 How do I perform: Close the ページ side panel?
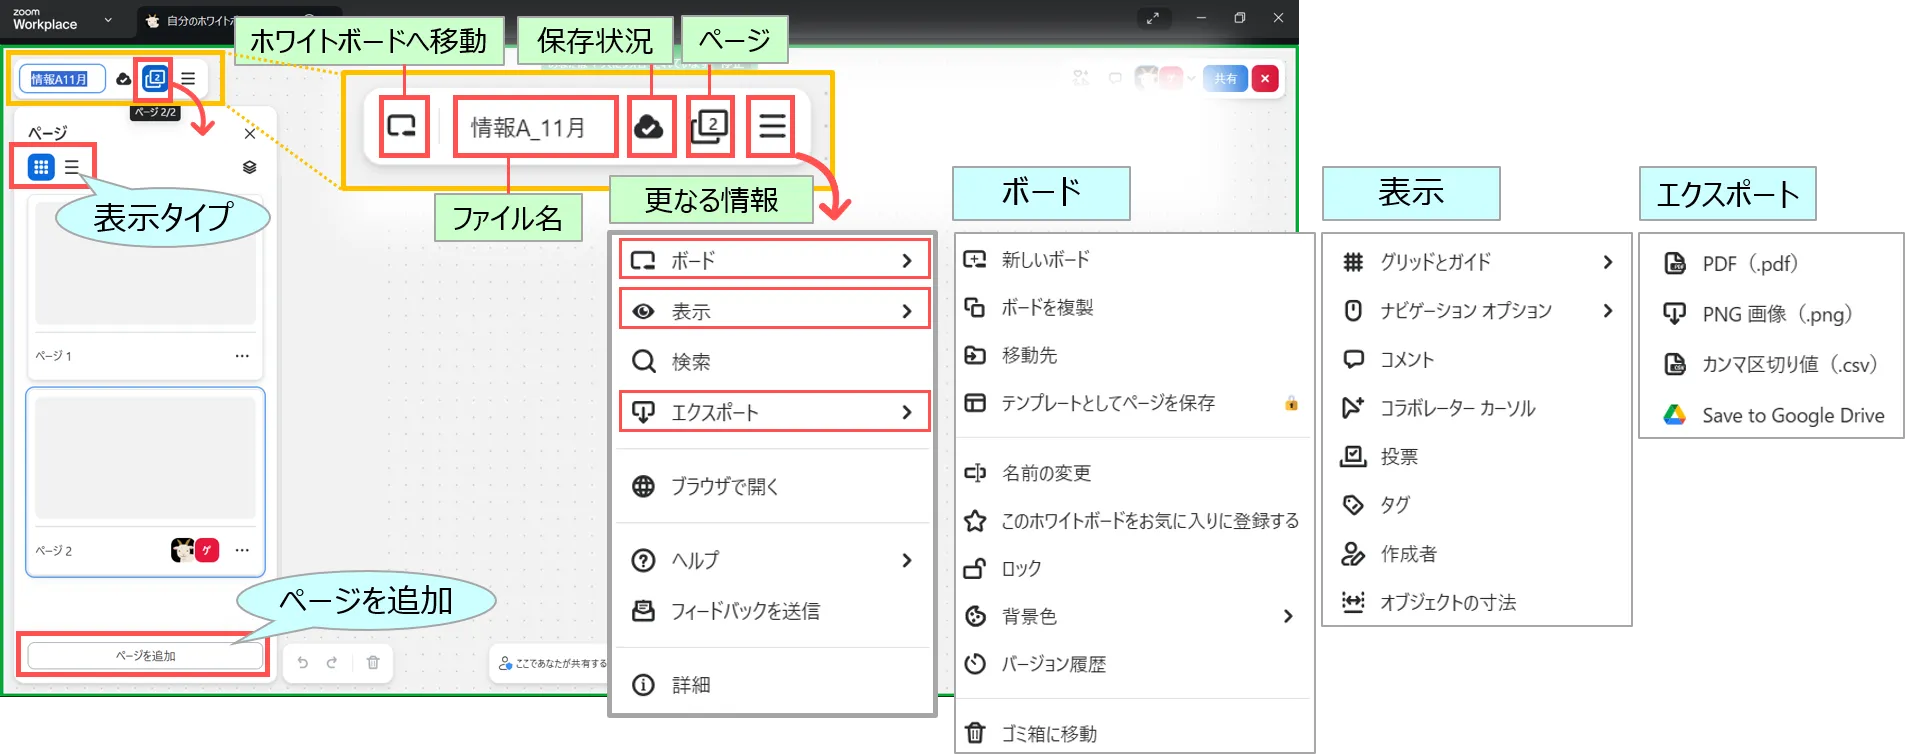[250, 133]
